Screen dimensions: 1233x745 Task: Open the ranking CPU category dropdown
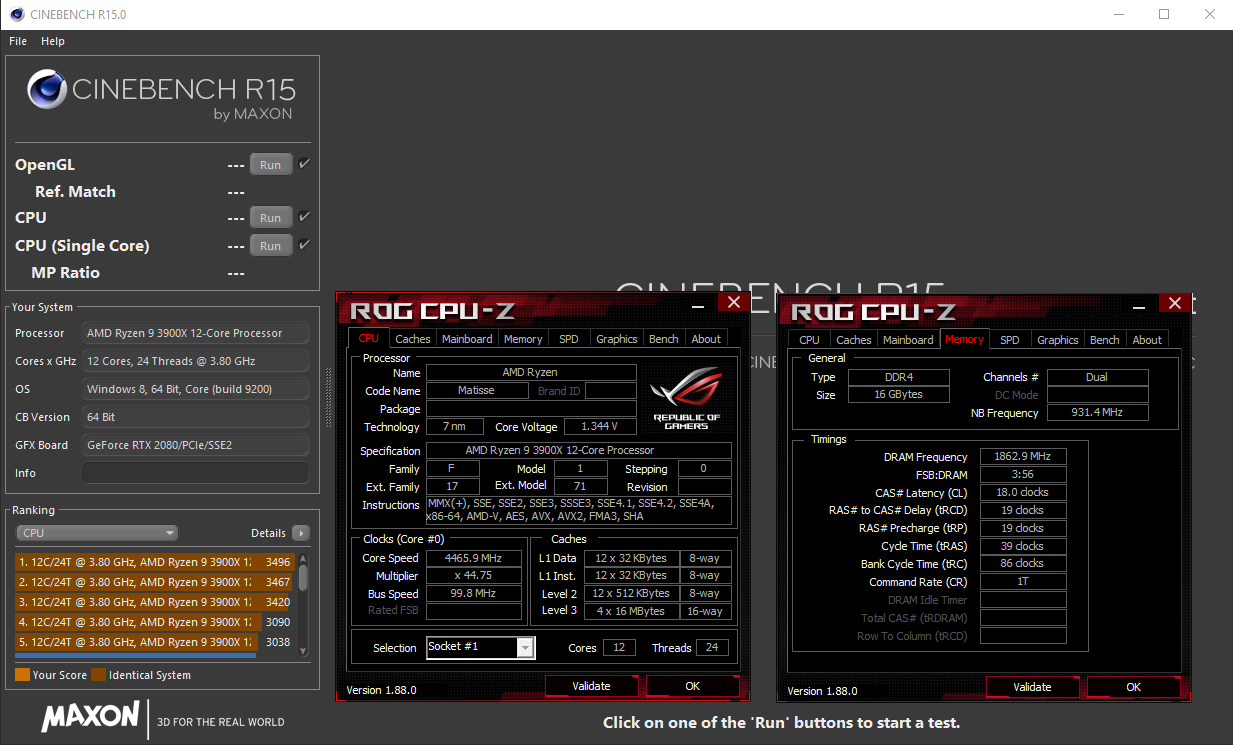click(x=97, y=533)
